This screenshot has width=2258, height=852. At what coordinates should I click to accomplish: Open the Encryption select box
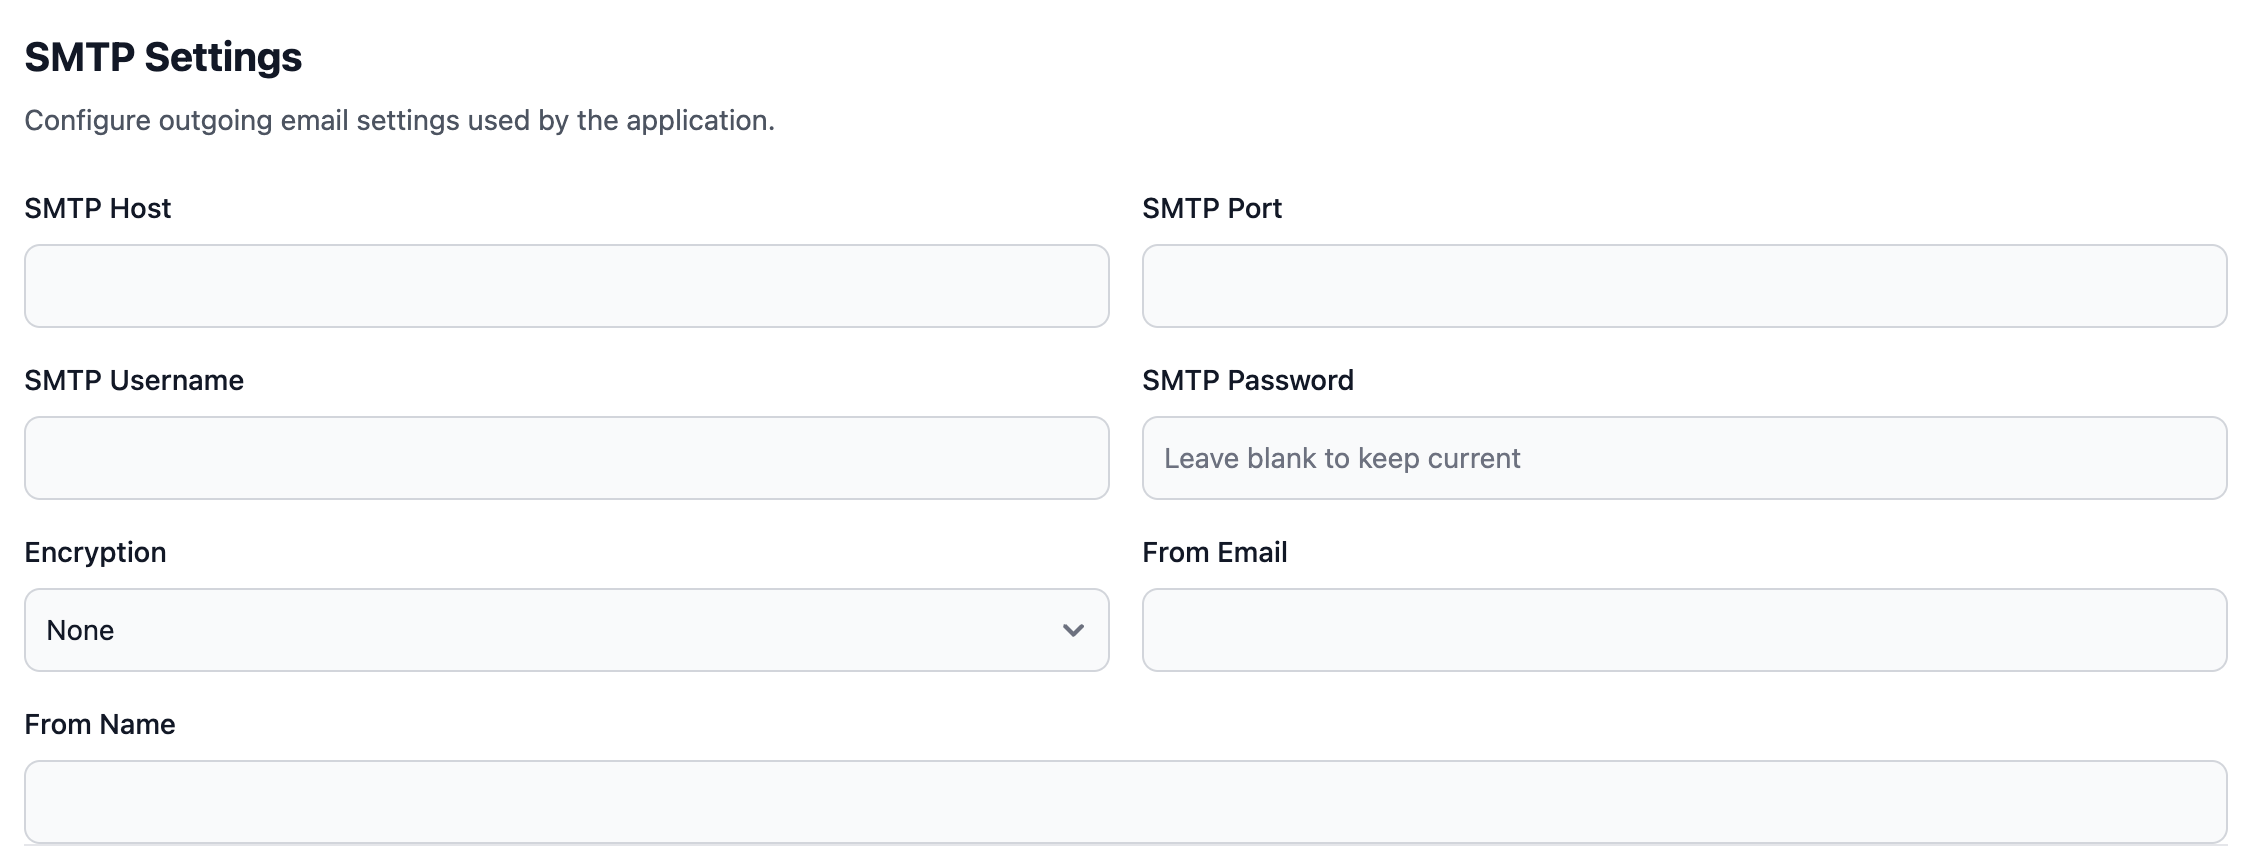tap(566, 630)
